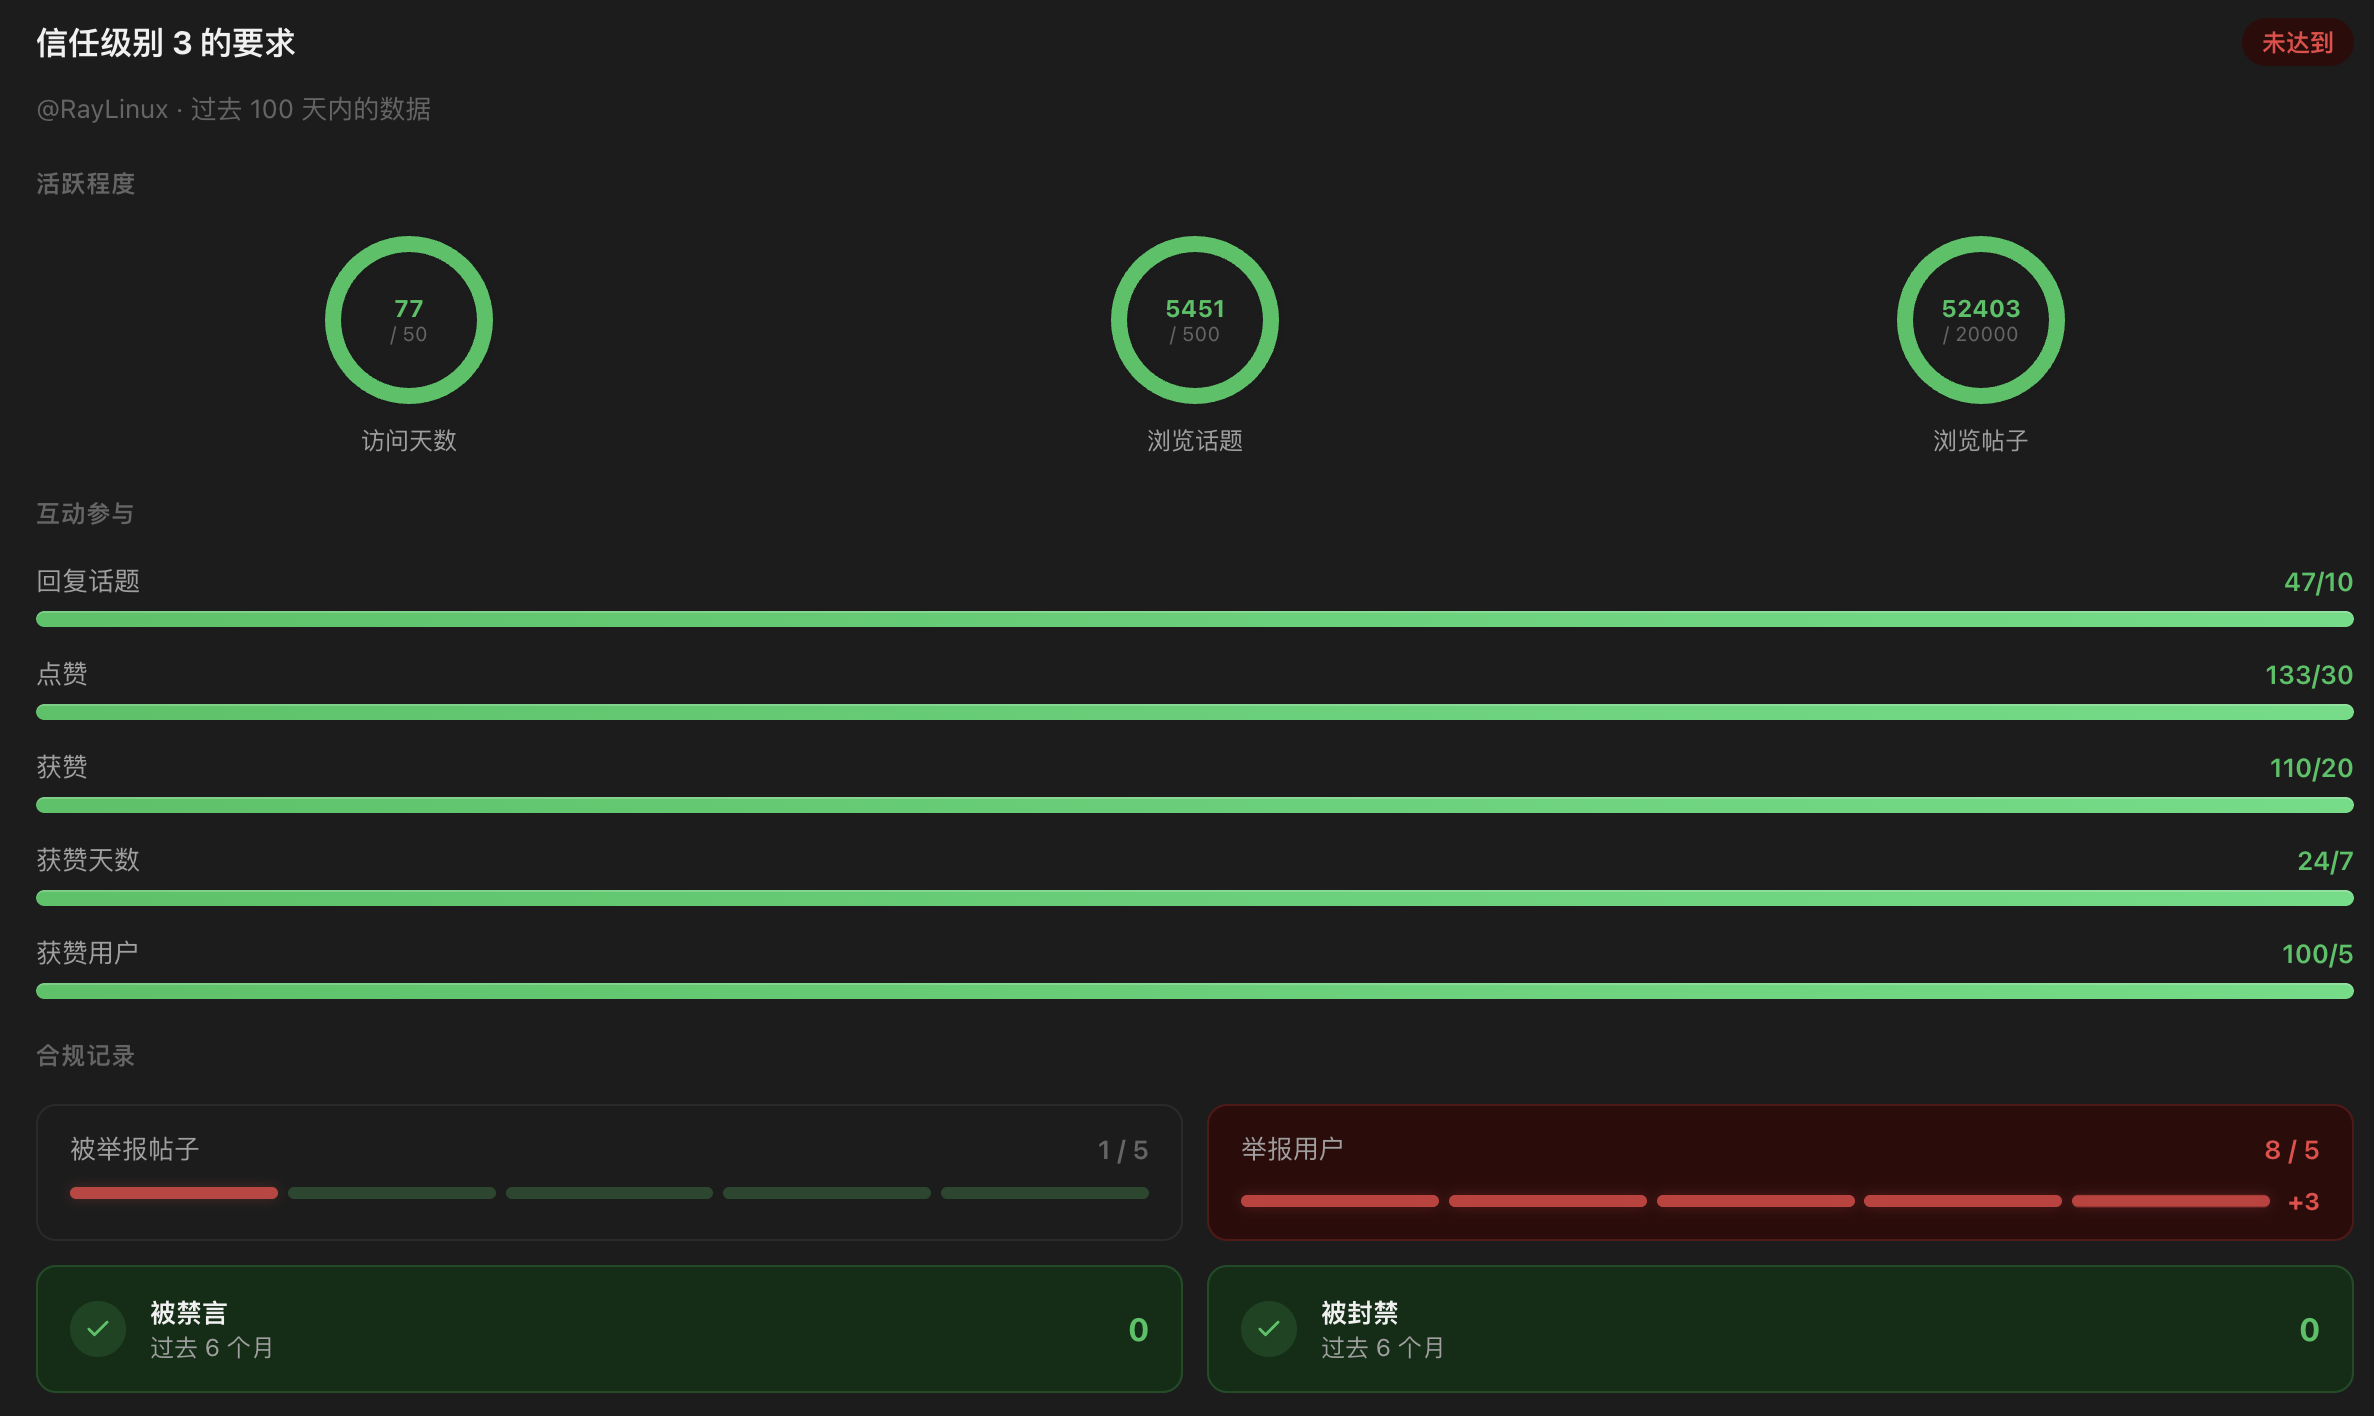The width and height of the screenshot is (2374, 1416).
Task: Click the heading 信任级别 3 的要求
Action: 166,43
